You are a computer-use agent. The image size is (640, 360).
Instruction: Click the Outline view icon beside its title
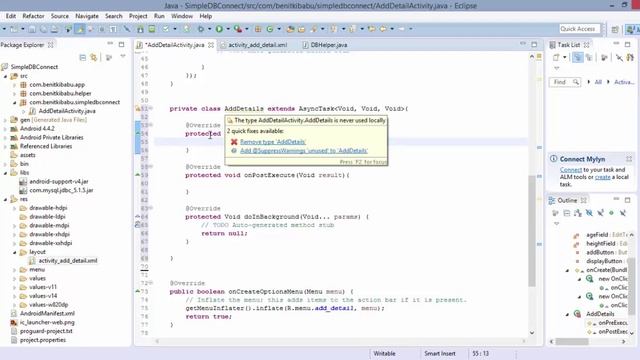[552, 200]
